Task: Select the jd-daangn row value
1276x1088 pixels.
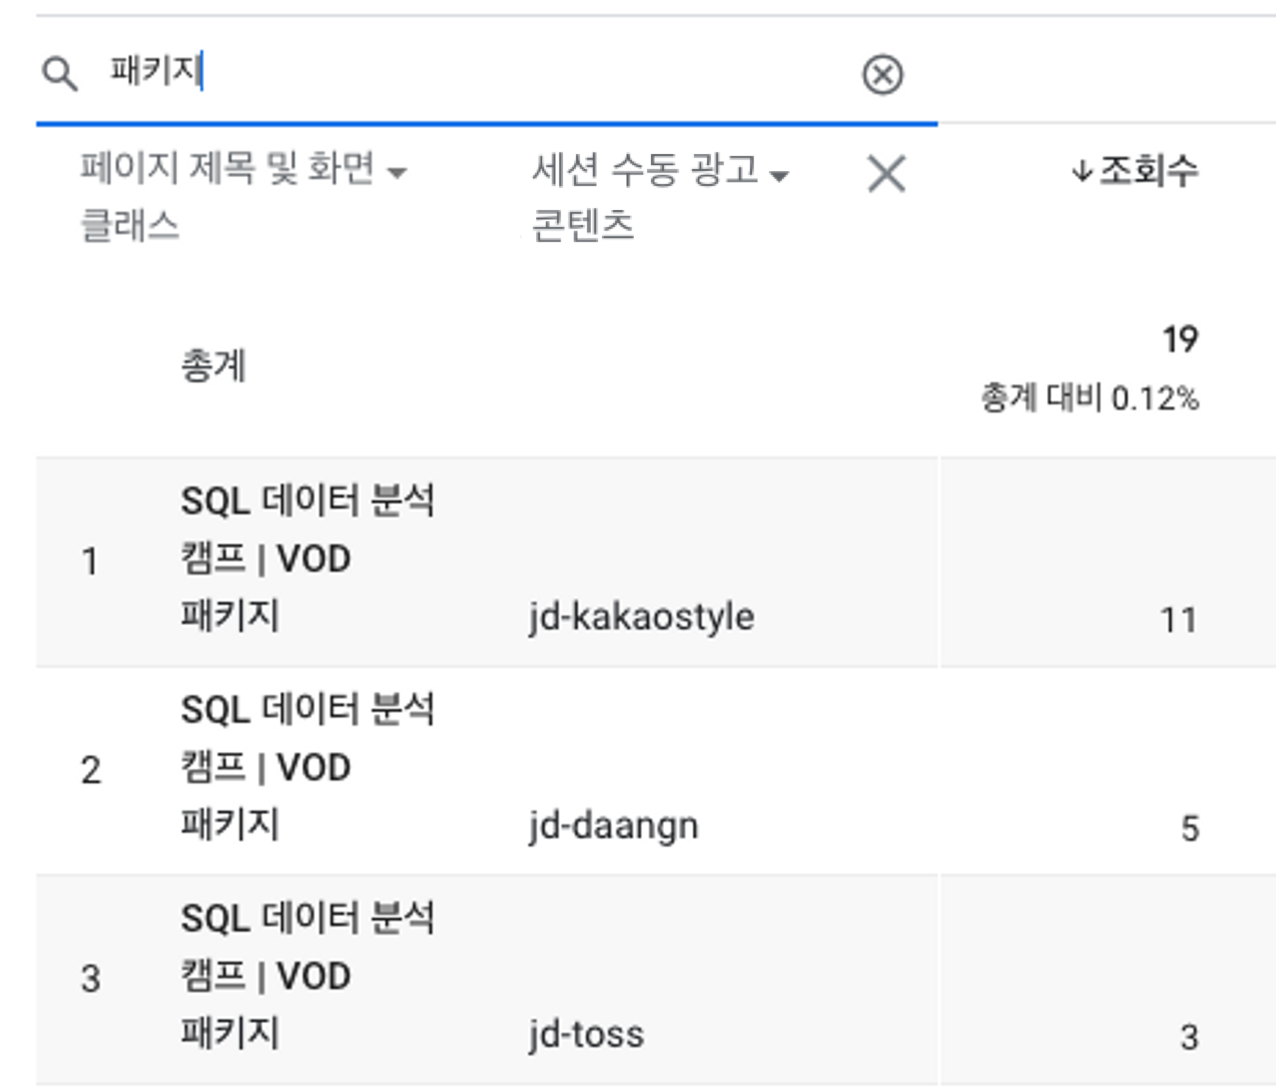Action: (x=613, y=826)
